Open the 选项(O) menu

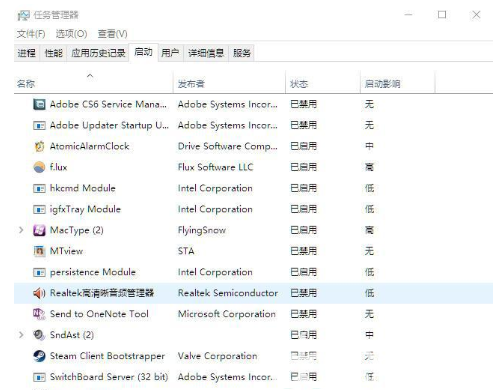71,34
